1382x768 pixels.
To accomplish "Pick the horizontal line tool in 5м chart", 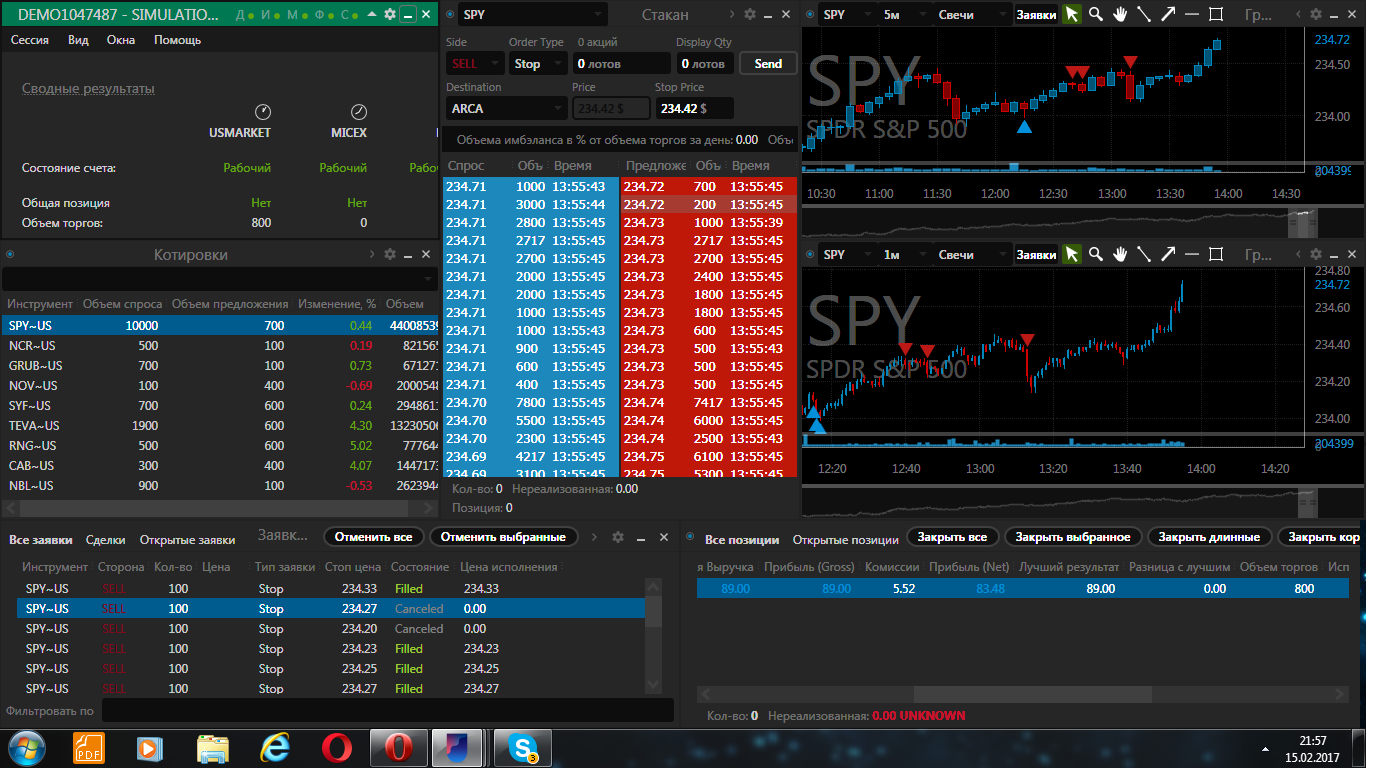I will point(1191,14).
